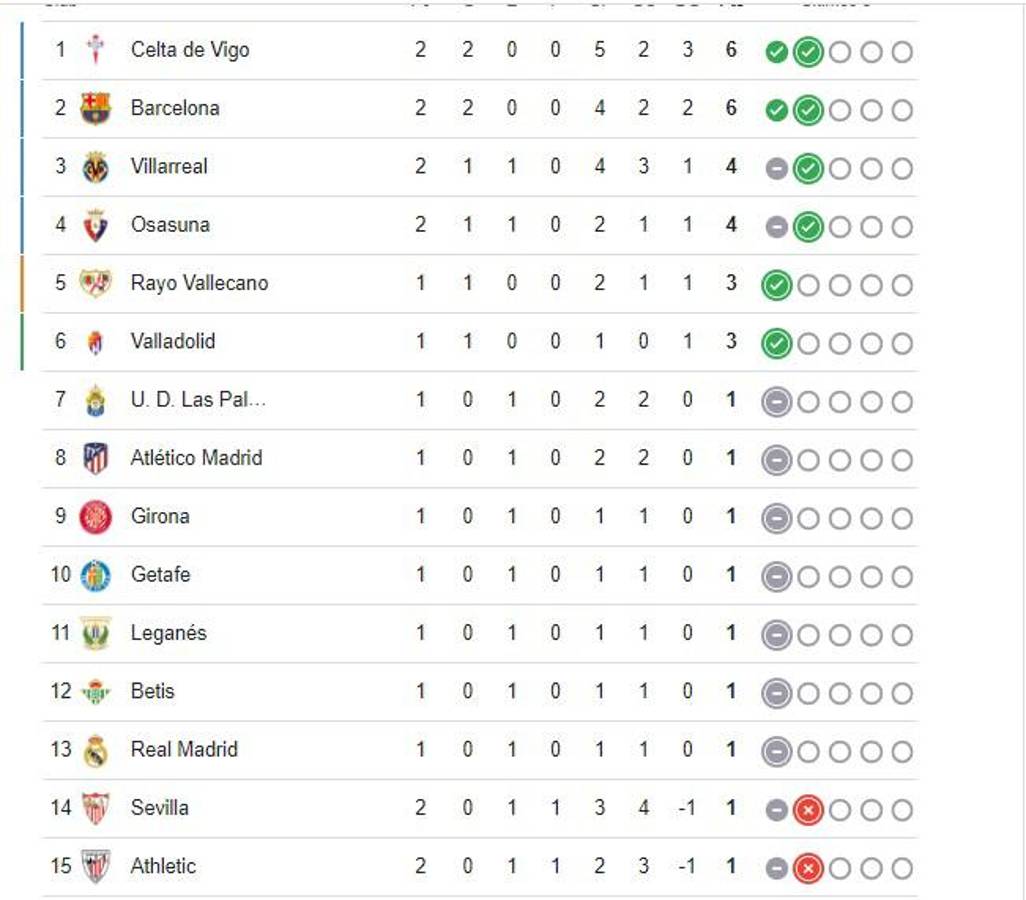
Task: Click the Osasuna club crest
Action: 97,224
